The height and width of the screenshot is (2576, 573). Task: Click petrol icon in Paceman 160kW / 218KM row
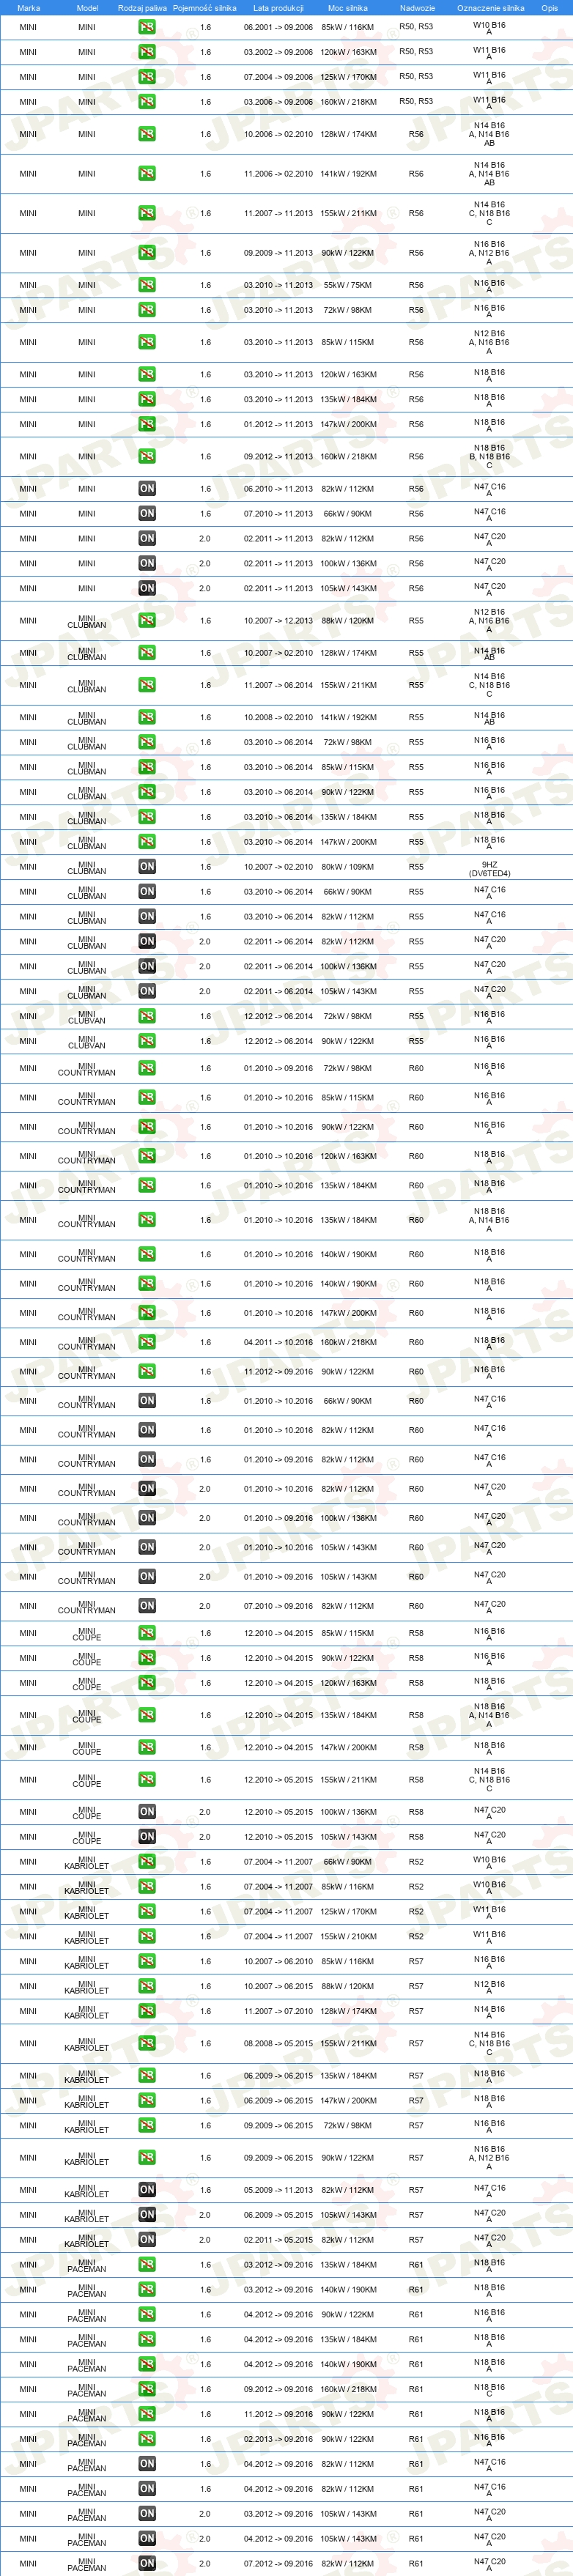coord(147,2389)
